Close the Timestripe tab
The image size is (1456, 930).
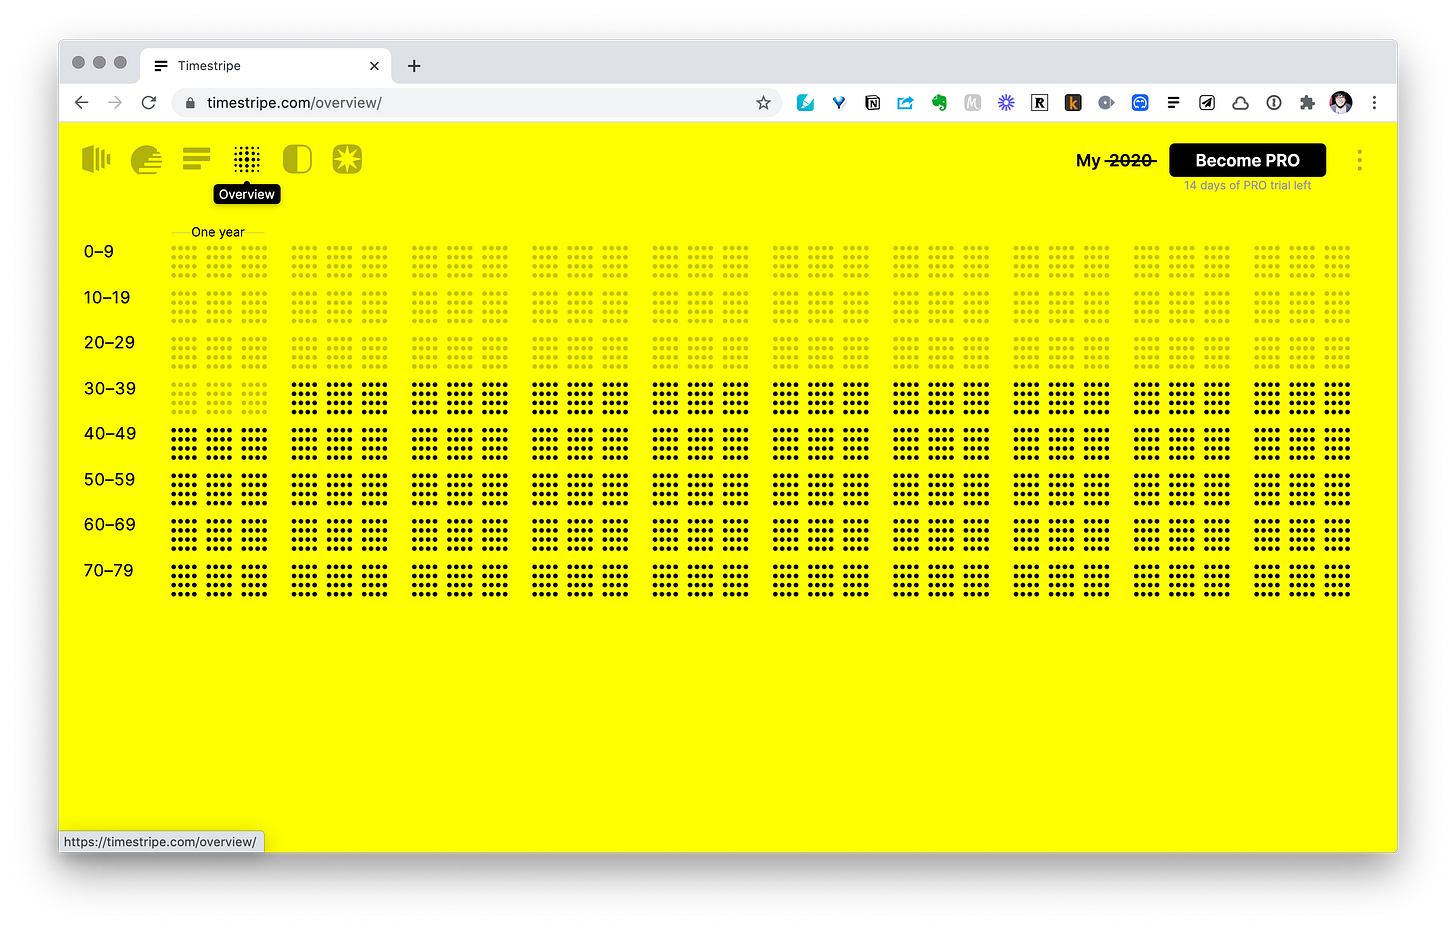pos(374,66)
